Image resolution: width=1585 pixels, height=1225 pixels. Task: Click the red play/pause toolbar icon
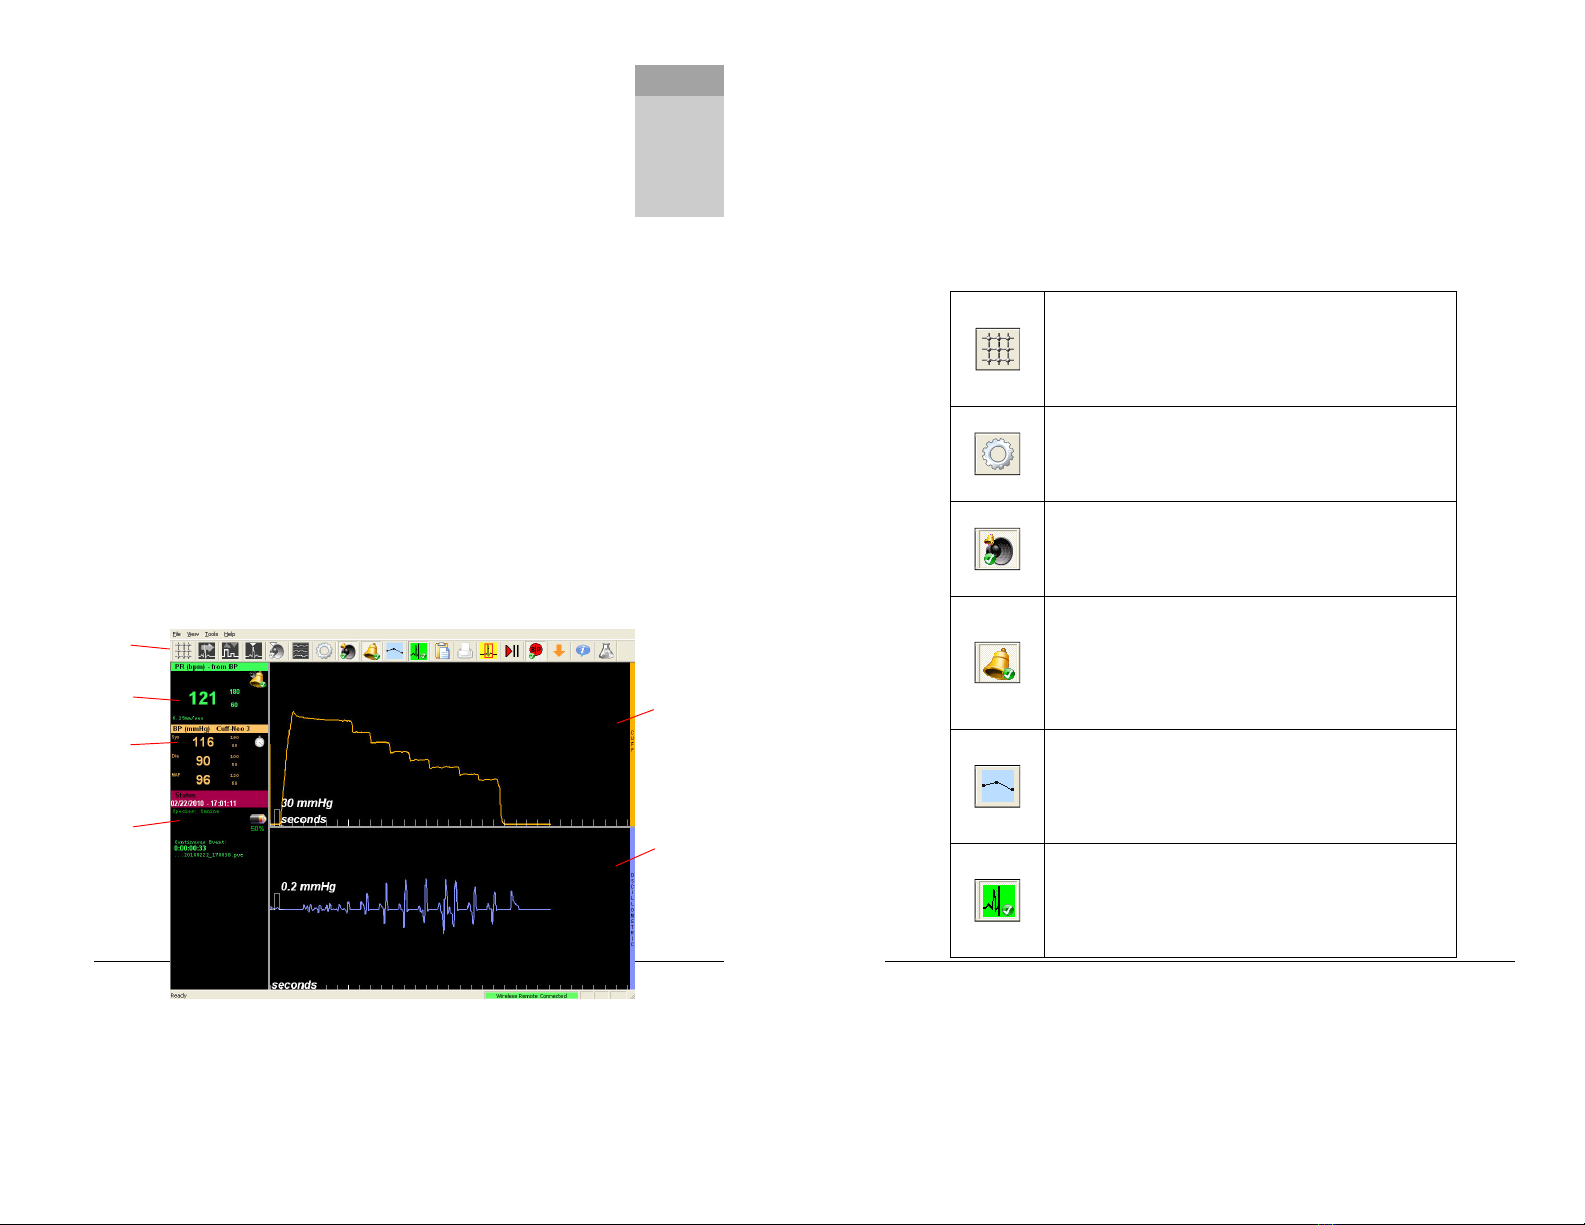click(512, 651)
